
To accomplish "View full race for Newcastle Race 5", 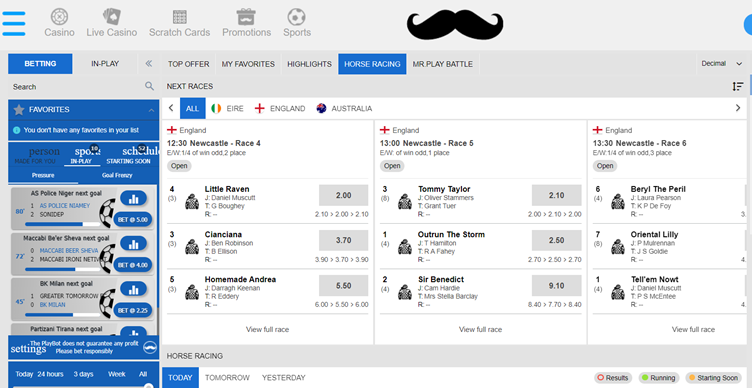I will click(x=481, y=329).
